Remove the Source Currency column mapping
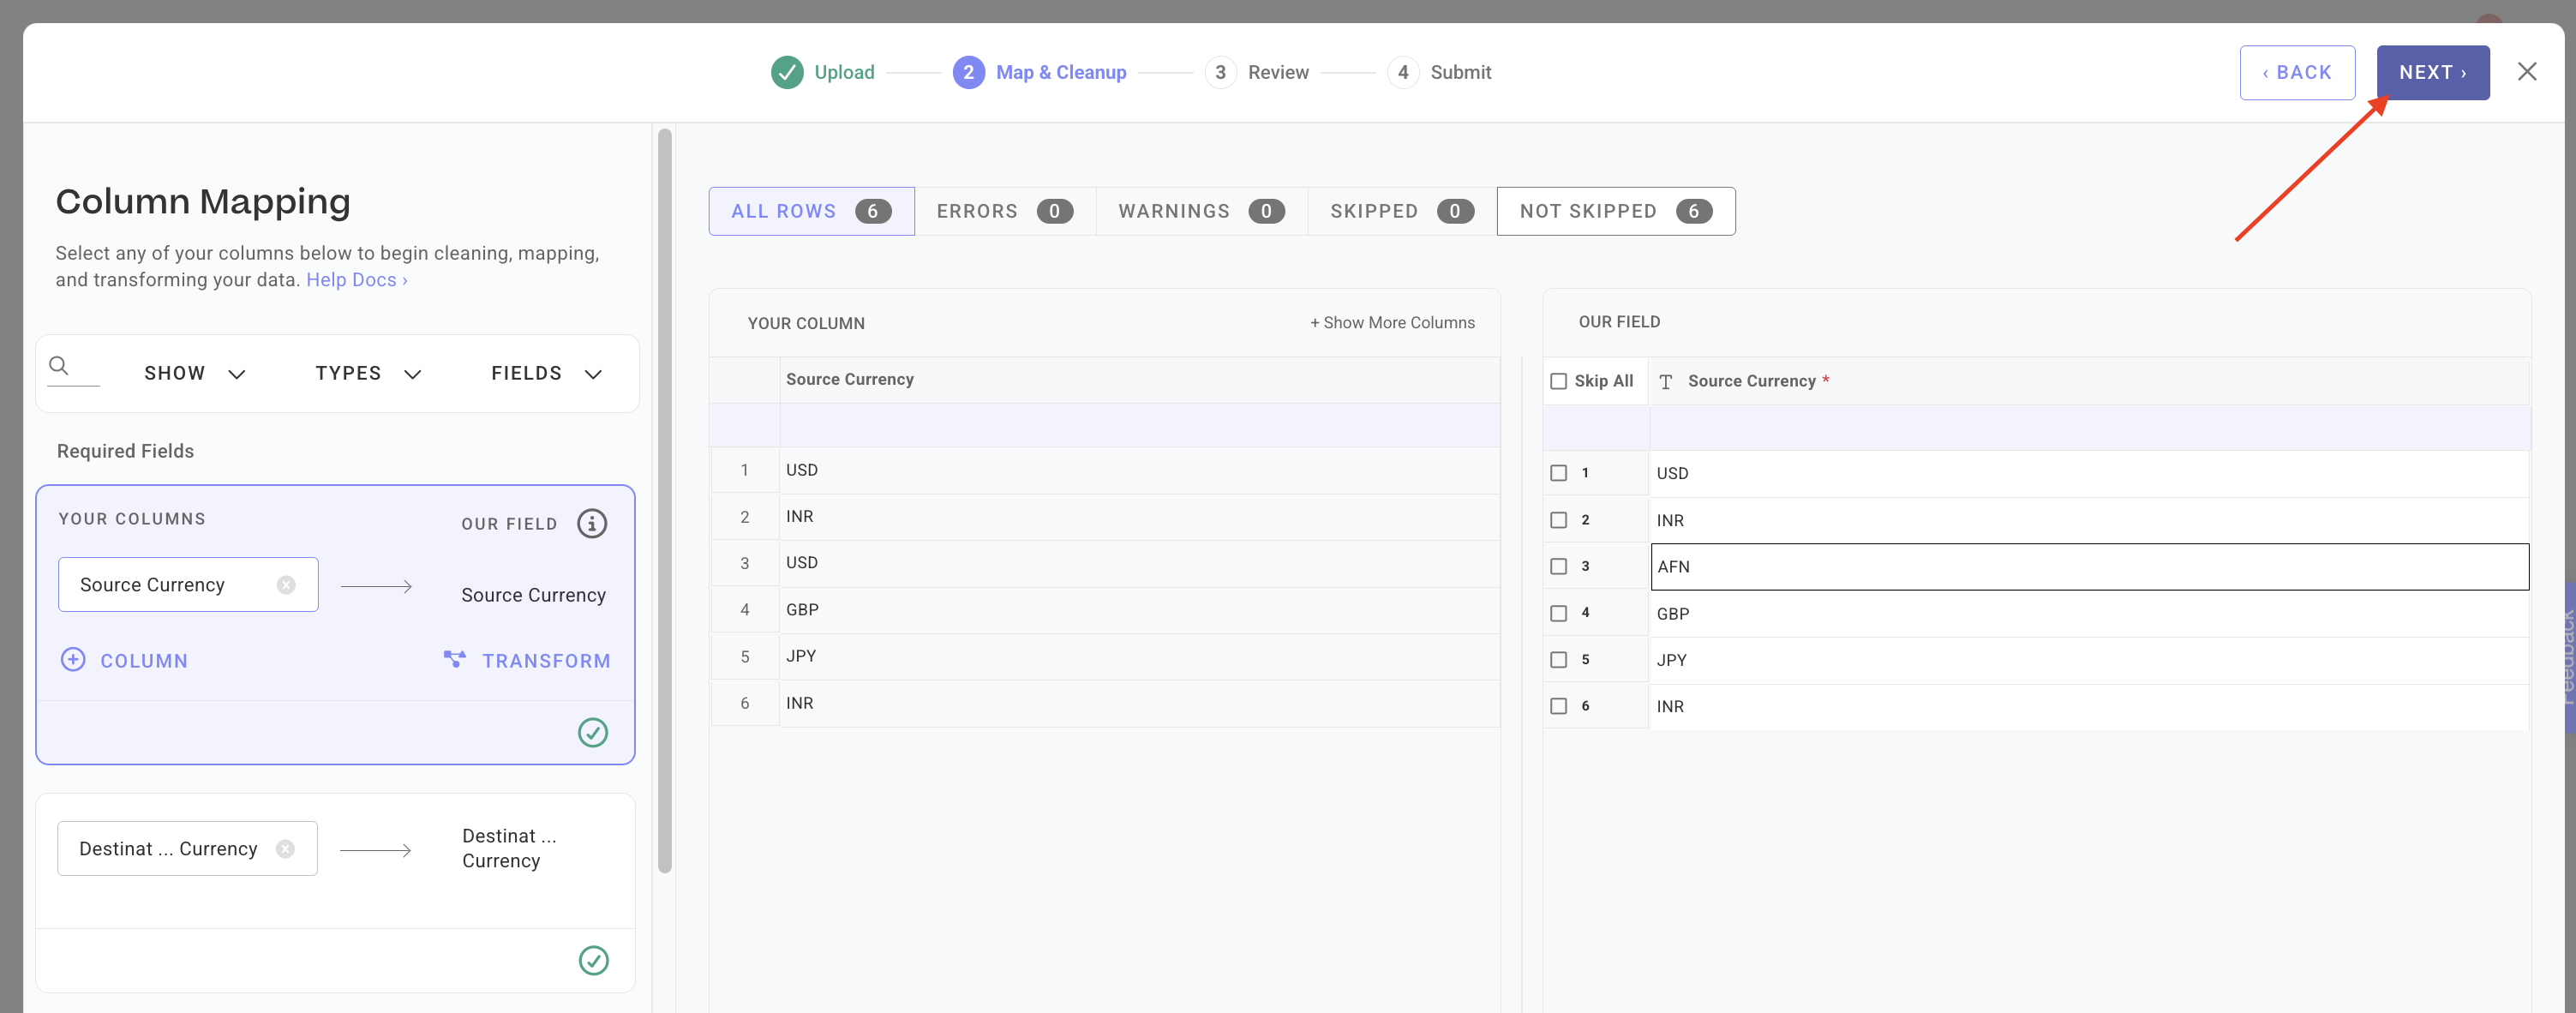This screenshot has height=1013, width=2576. [286, 585]
